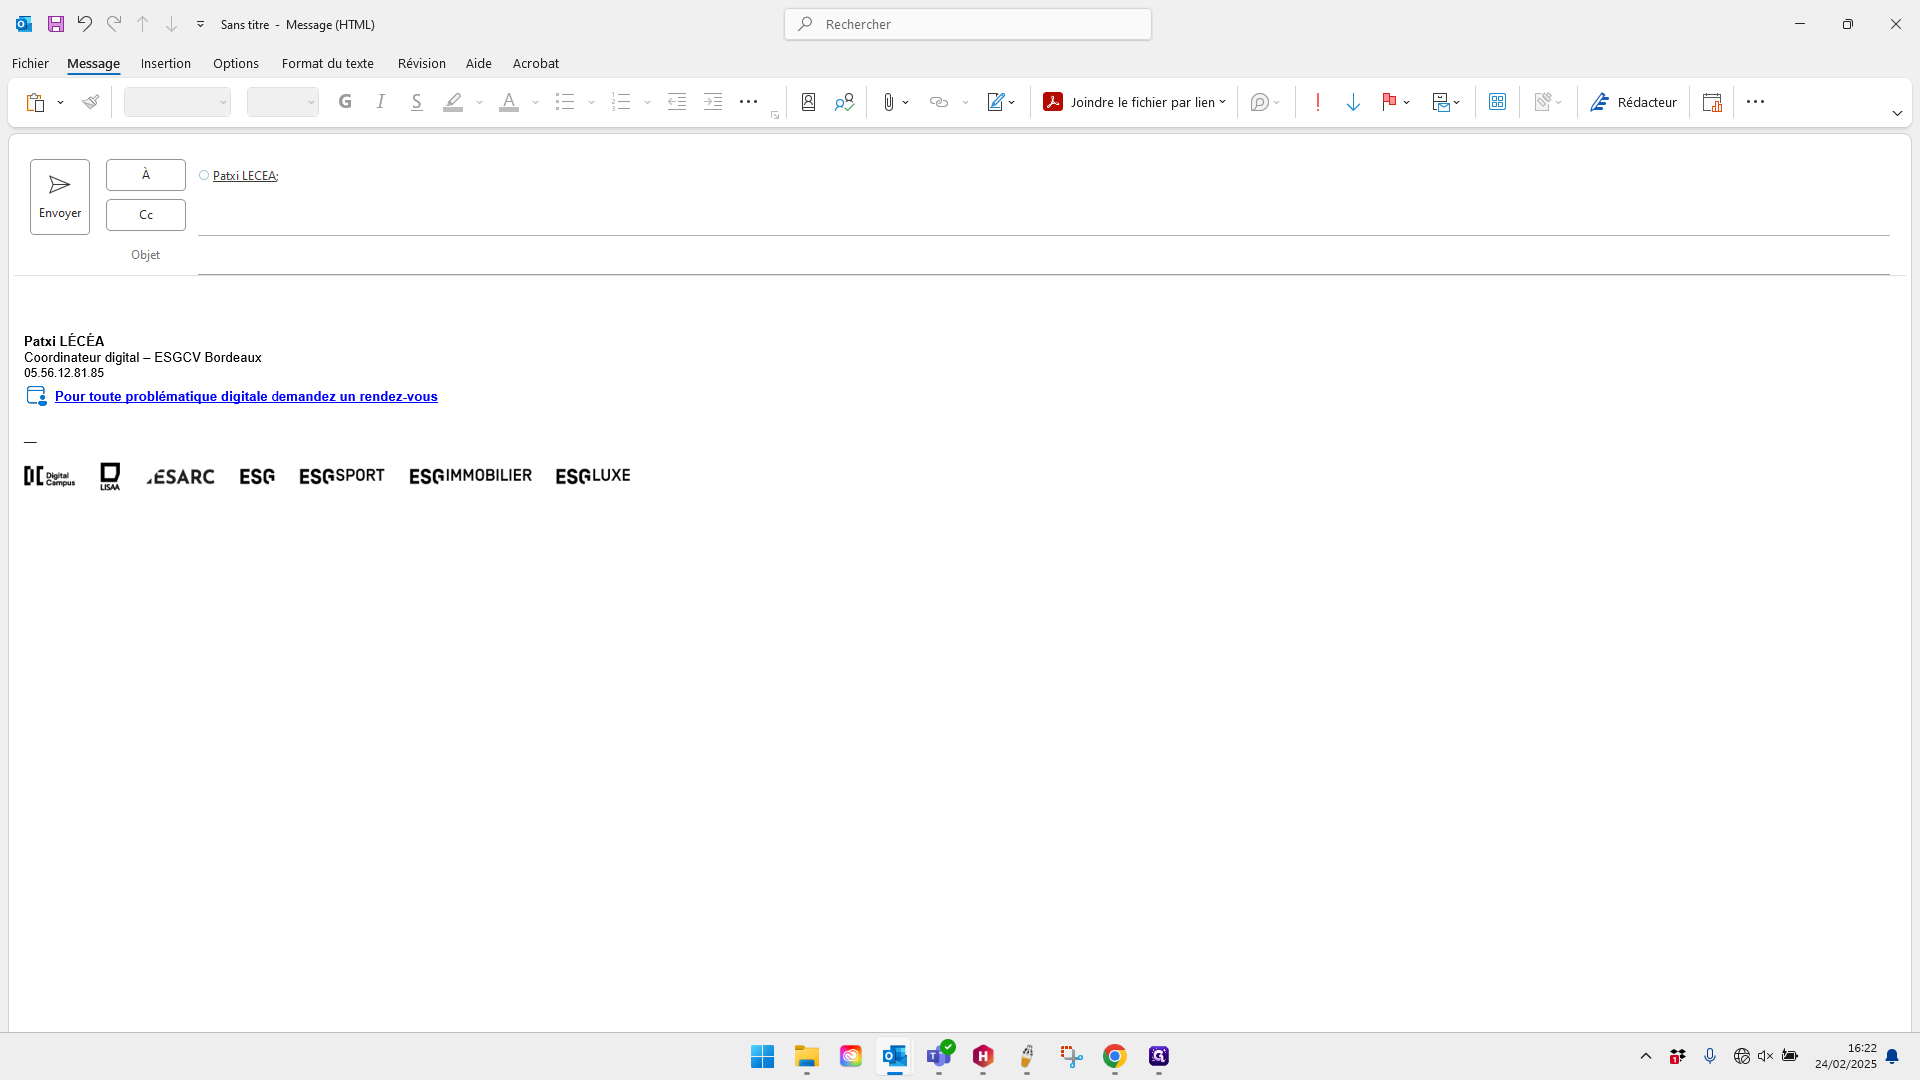Mark message as high importance
The width and height of the screenshot is (1920, 1080).
pos(1318,102)
